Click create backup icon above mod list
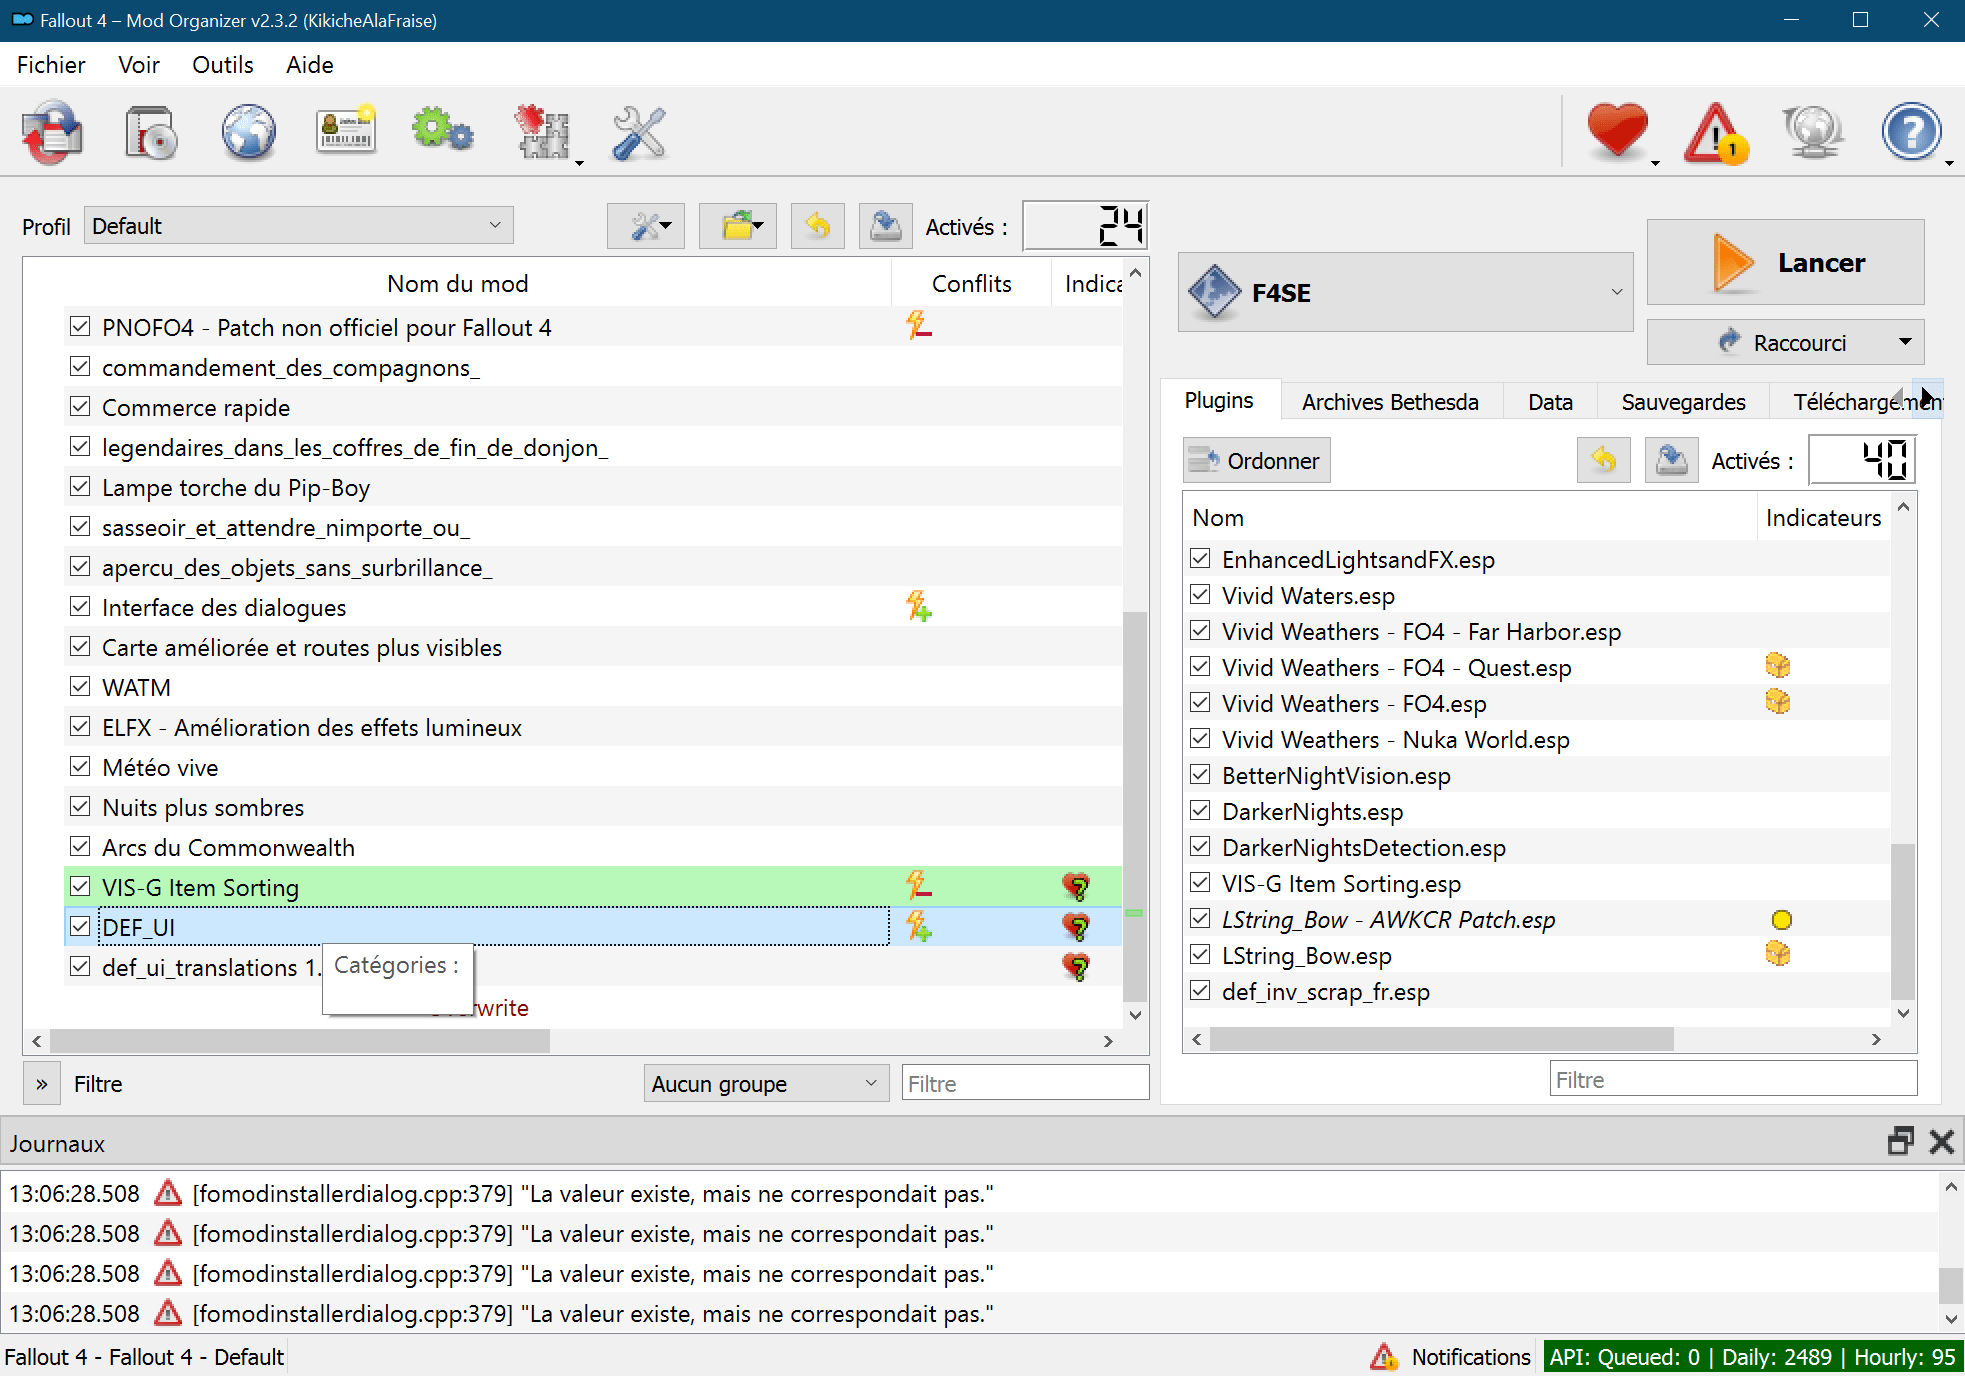Viewport: 1965px width, 1376px height. click(x=885, y=226)
